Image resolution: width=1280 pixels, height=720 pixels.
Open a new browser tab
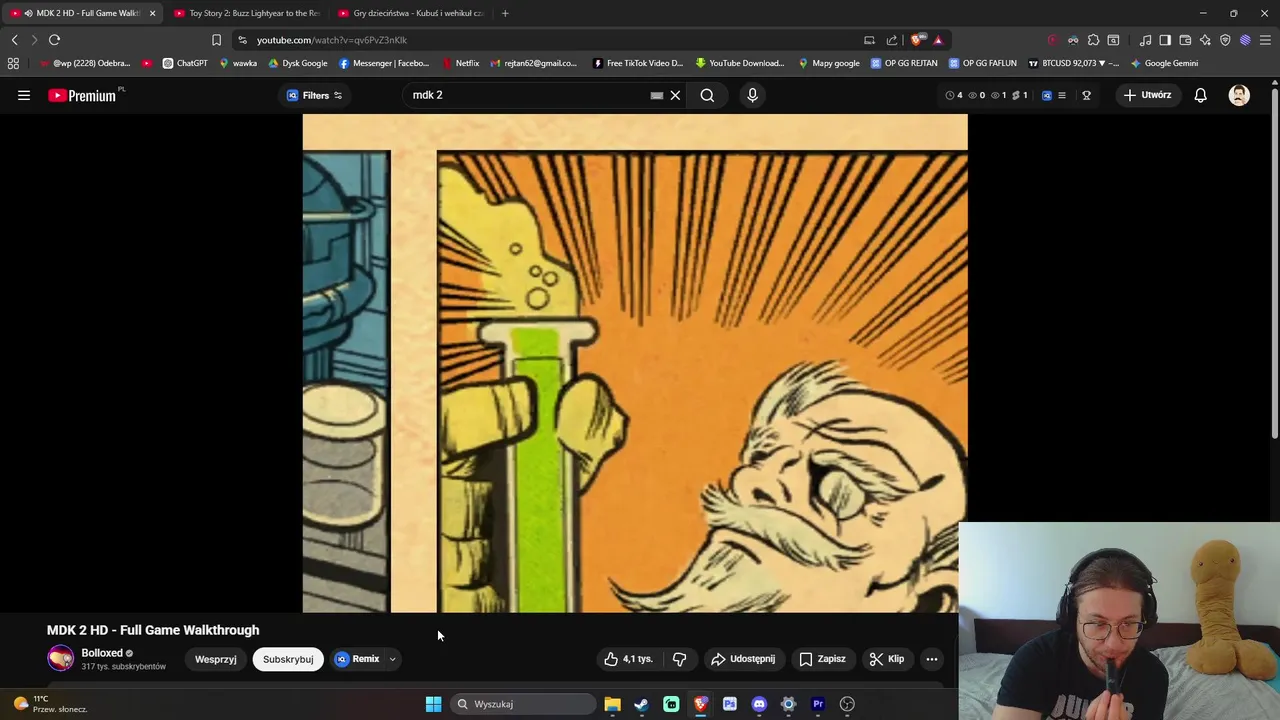point(505,13)
